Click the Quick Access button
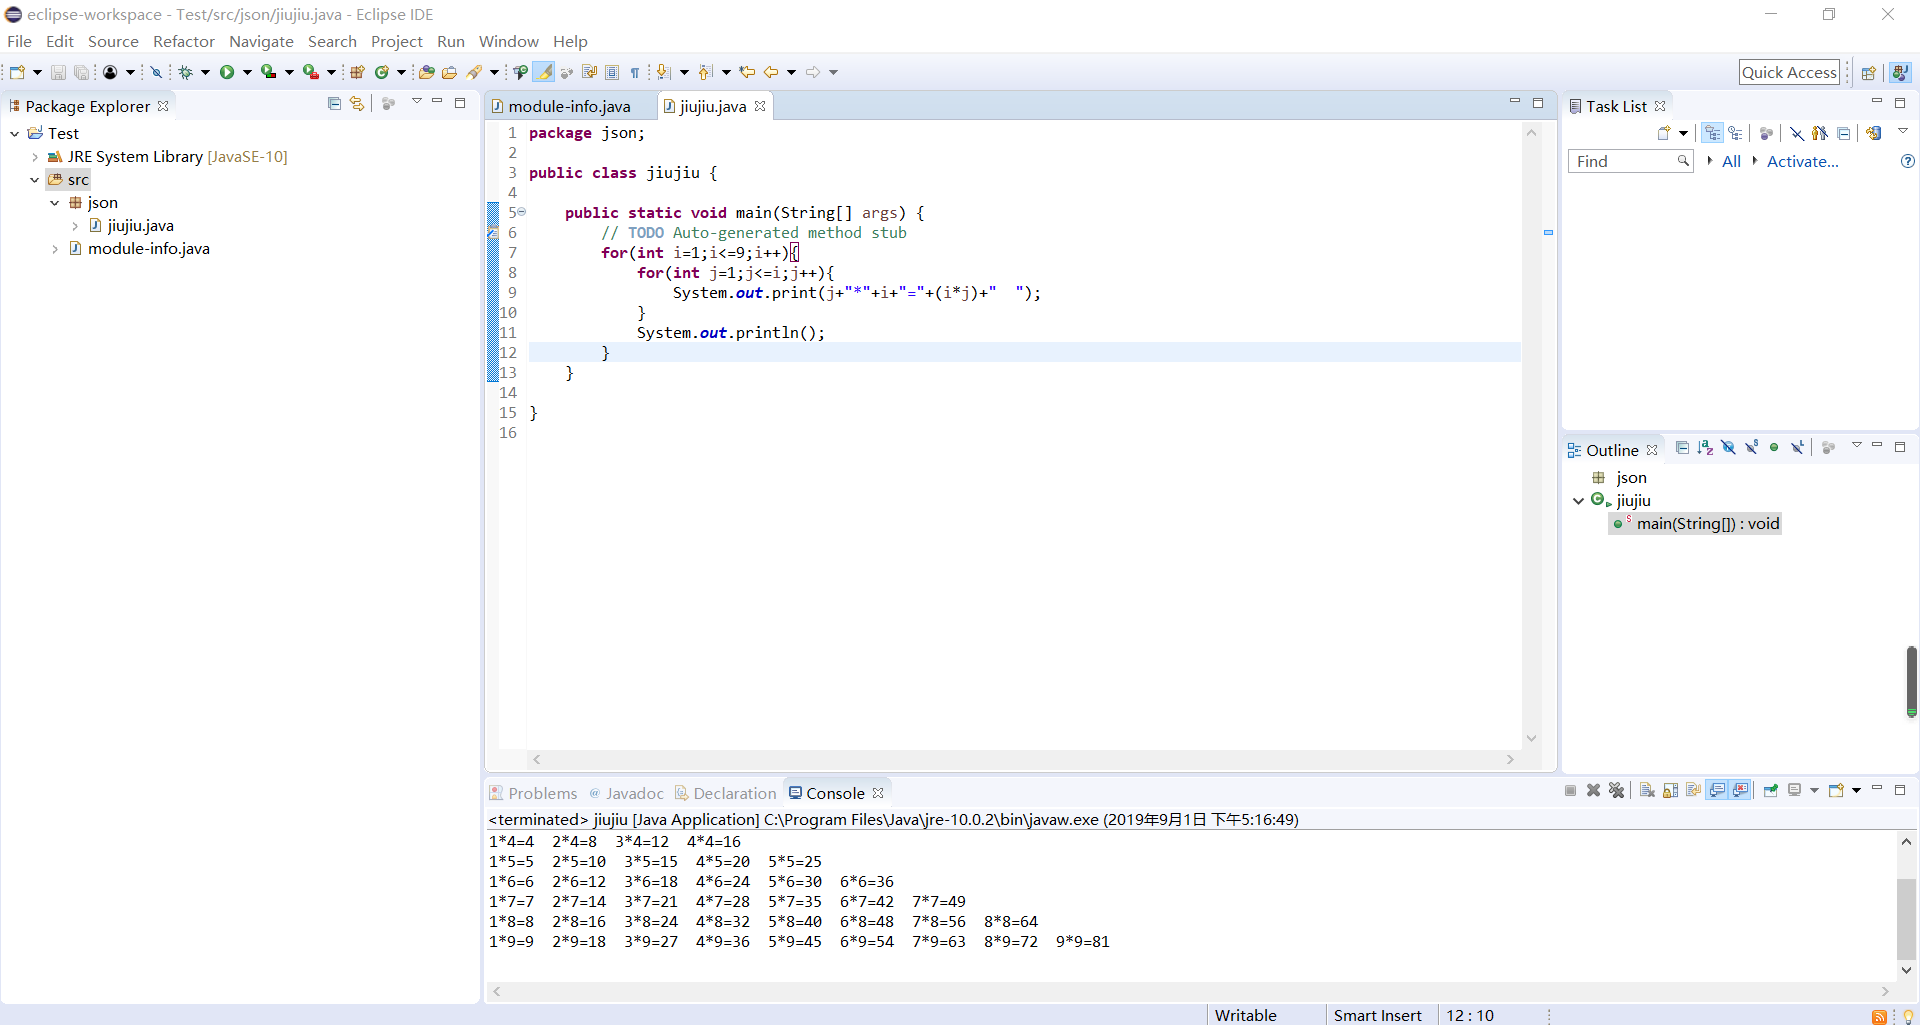Screen dimensions: 1920x1025 point(1789,72)
